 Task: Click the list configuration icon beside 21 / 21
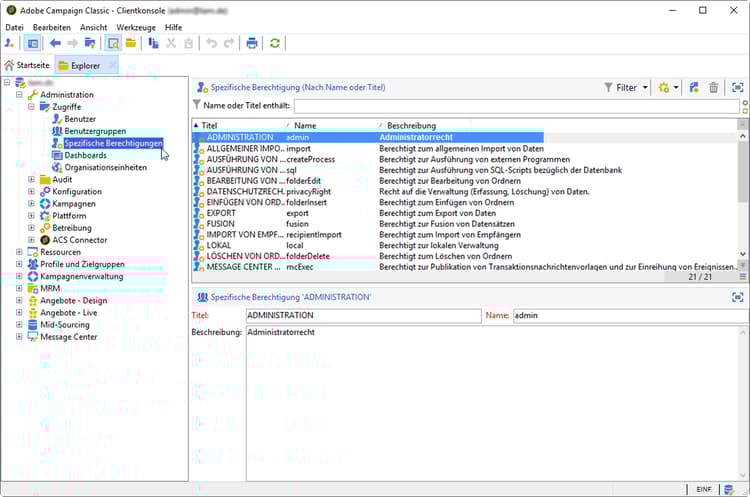(742, 276)
